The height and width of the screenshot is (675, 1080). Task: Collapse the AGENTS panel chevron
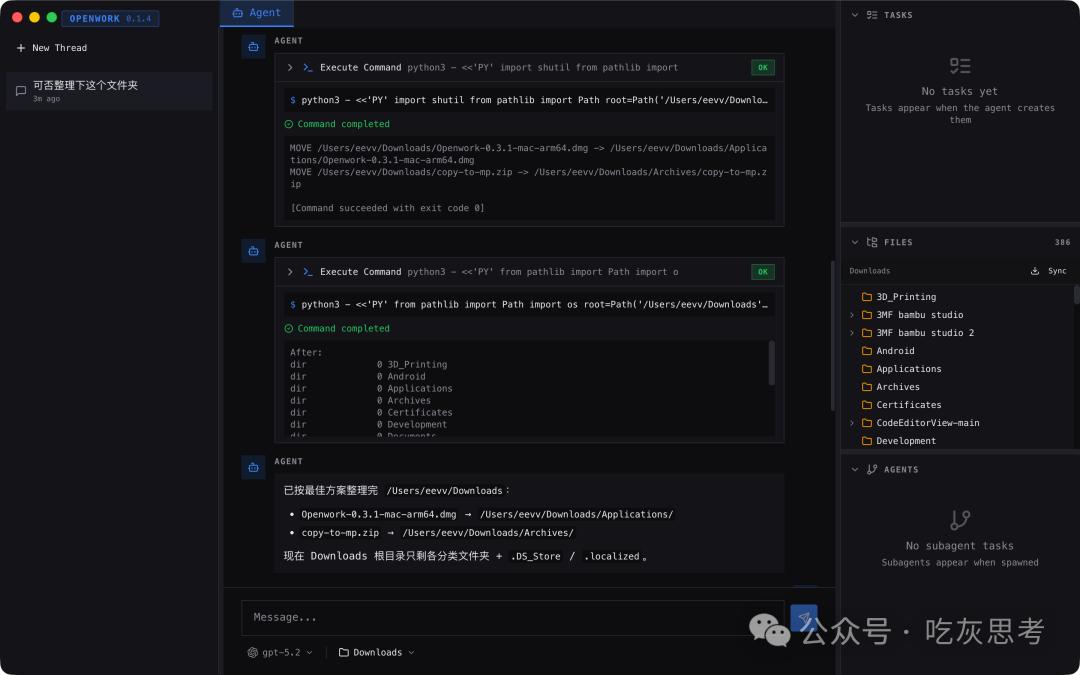855,470
